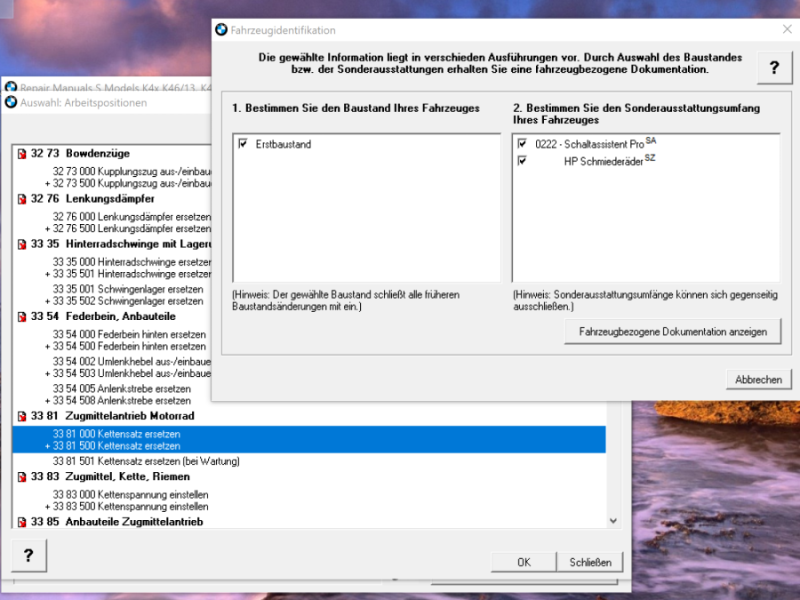Close the Fahrzeugidentifikation dialog with X

click(x=787, y=30)
